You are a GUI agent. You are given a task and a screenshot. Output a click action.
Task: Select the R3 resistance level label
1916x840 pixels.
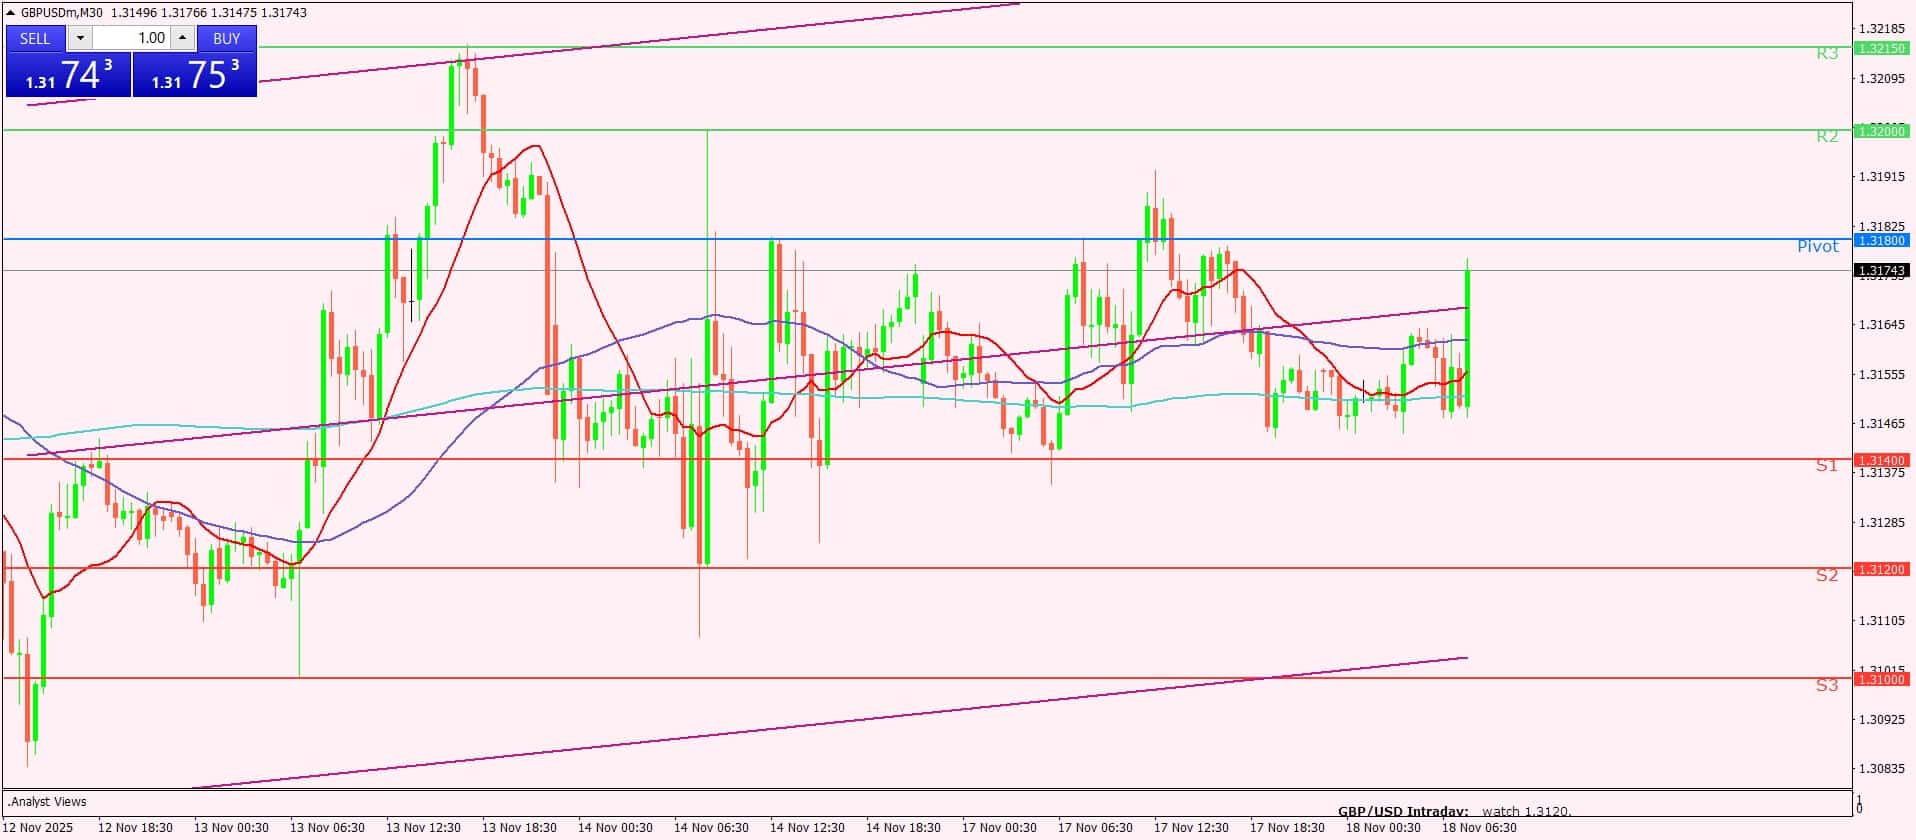coord(1827,53)
